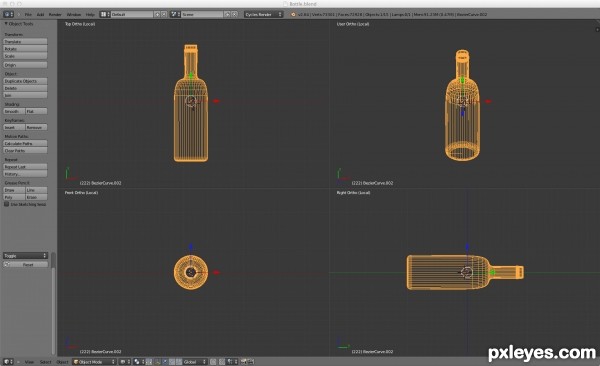Image resolution: width=600 pixels, height=366 pixels.
Task: Open the Select menu in 3D View header
Action: click(46, 361)
